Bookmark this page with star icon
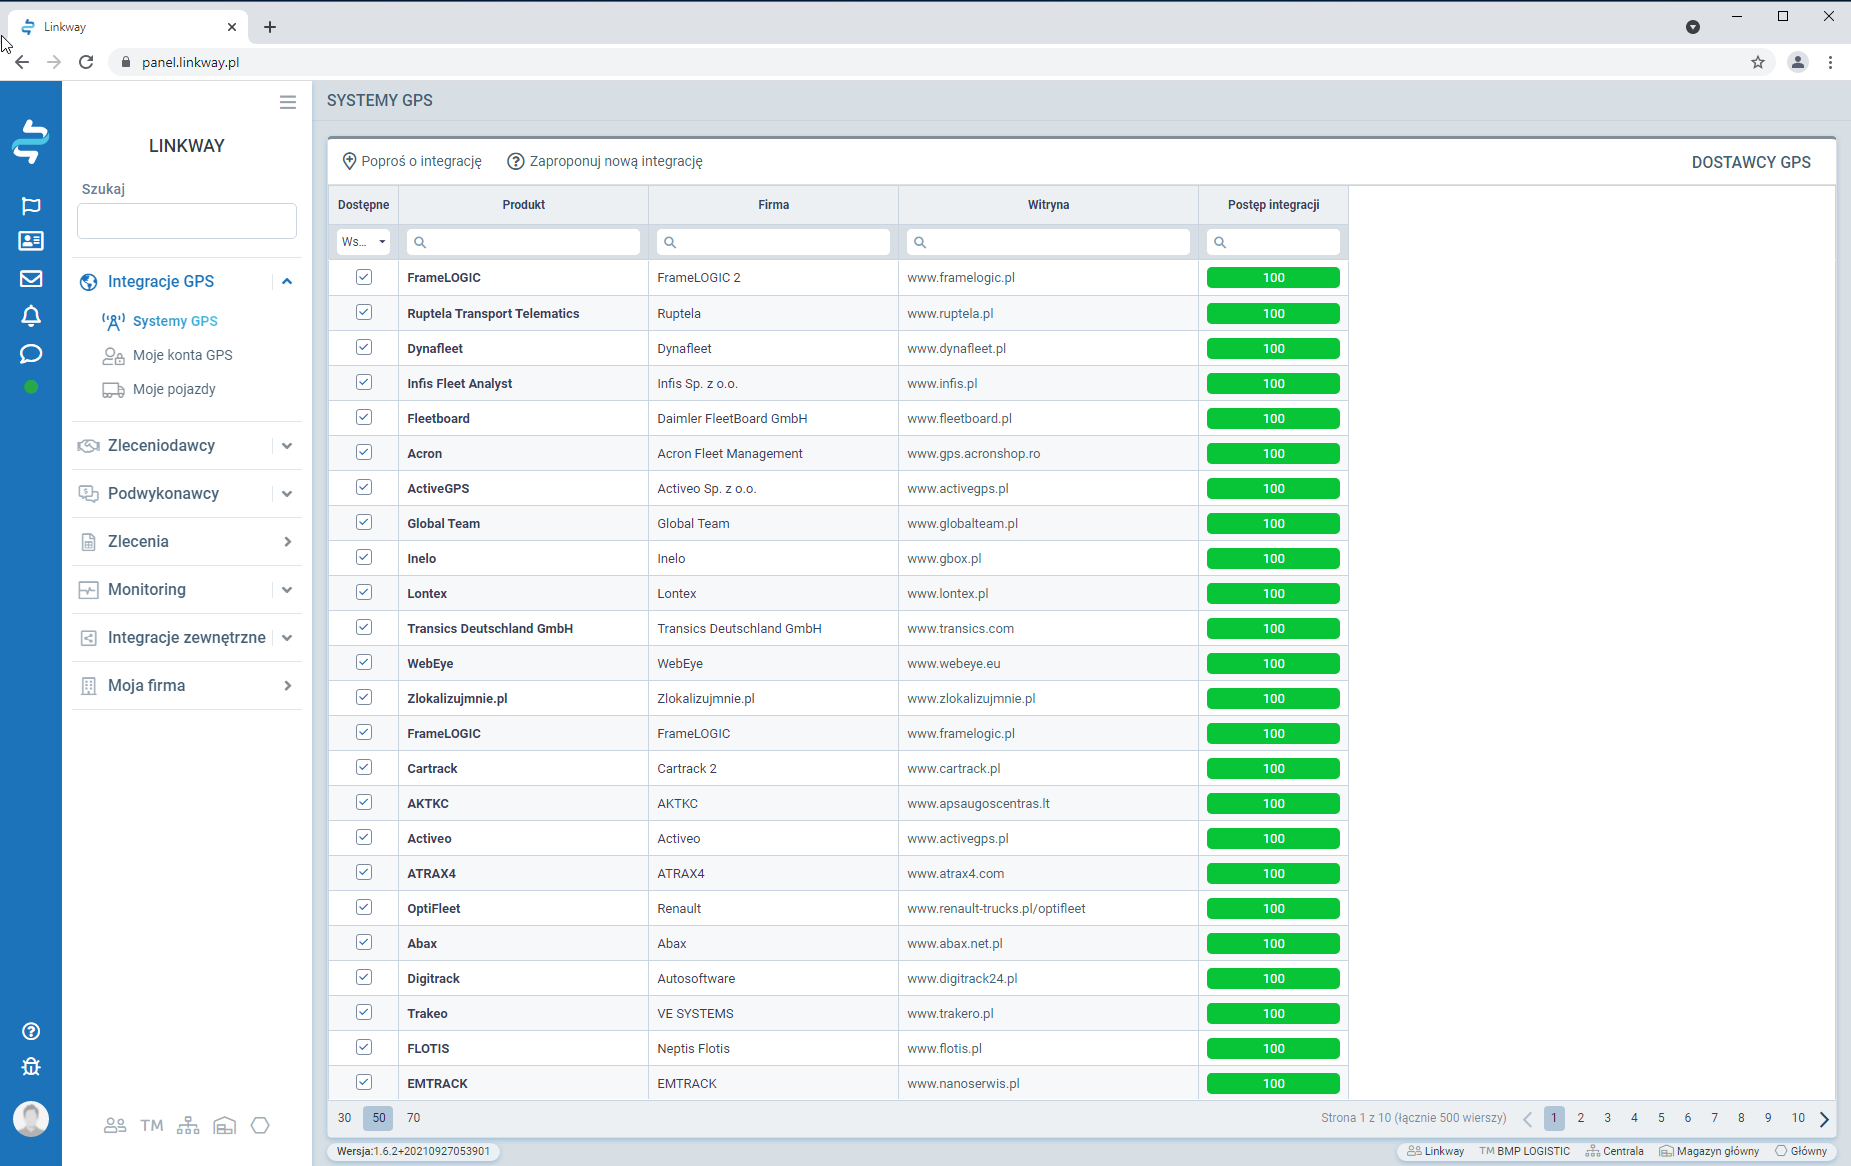This screenshot has height=1166, width=1851. click(x=1758, y=62)
